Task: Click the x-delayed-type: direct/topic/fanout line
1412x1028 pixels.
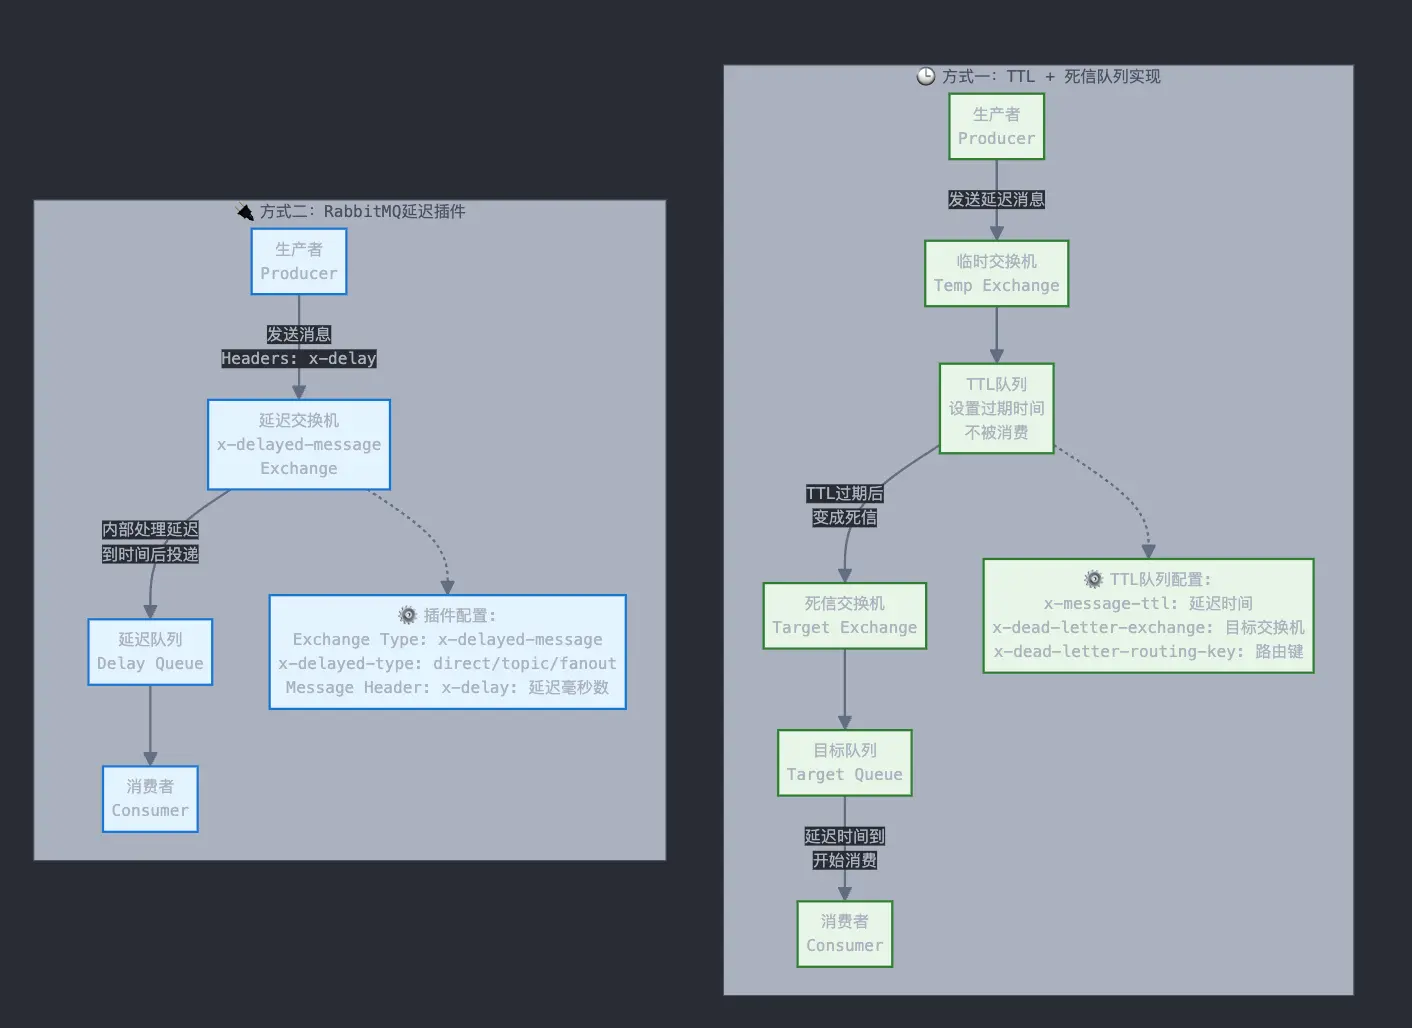Action: coord(447,663)
